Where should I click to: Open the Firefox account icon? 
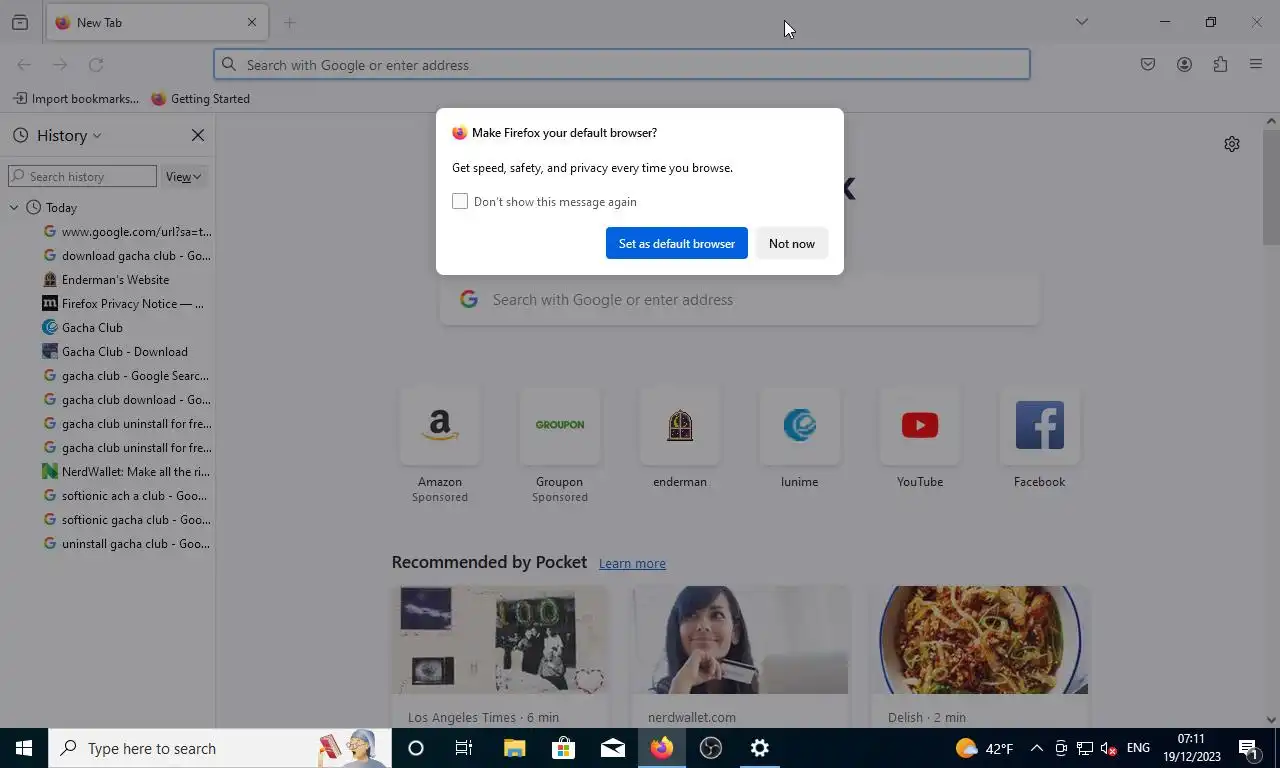coord(1184,65)
